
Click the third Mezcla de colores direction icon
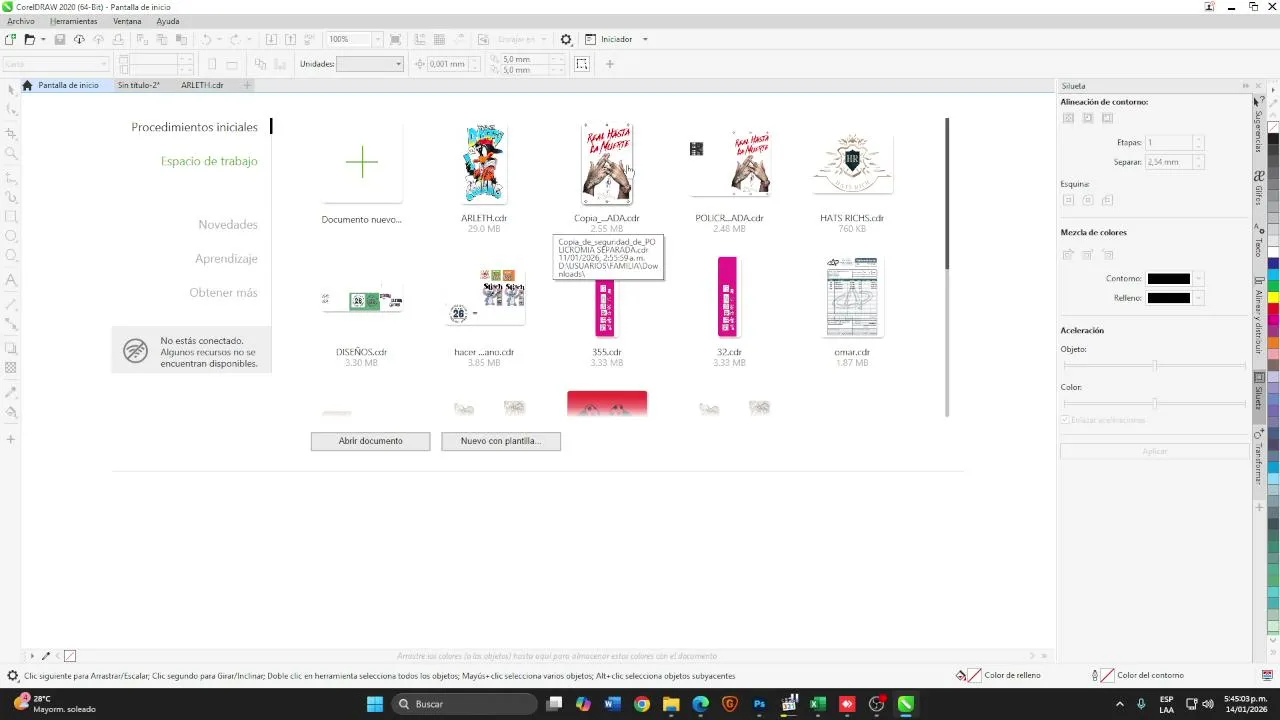point(1107,255)
